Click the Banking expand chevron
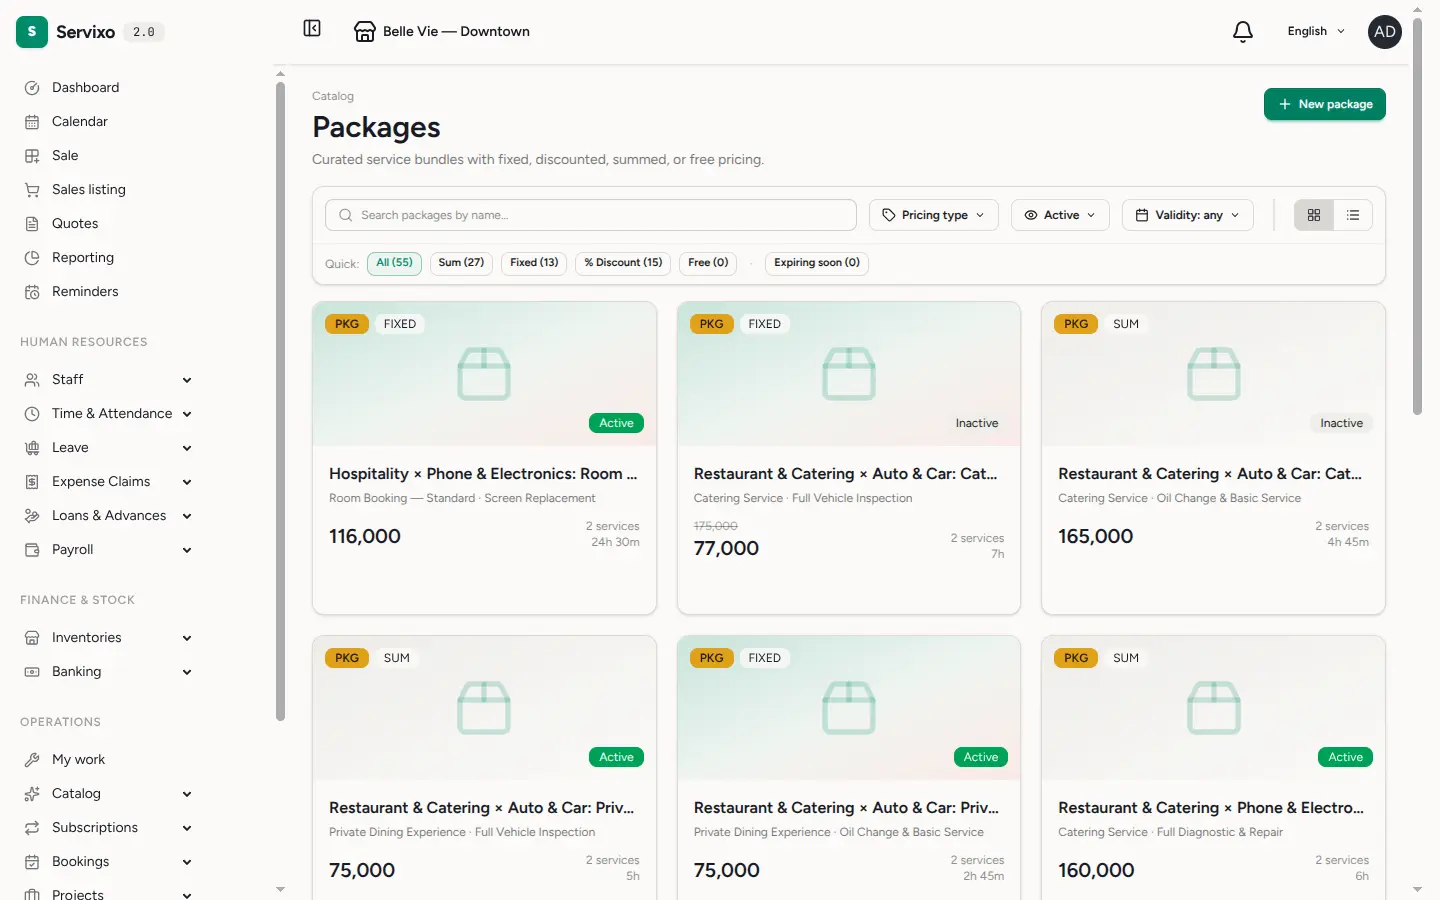 point(187,672)
